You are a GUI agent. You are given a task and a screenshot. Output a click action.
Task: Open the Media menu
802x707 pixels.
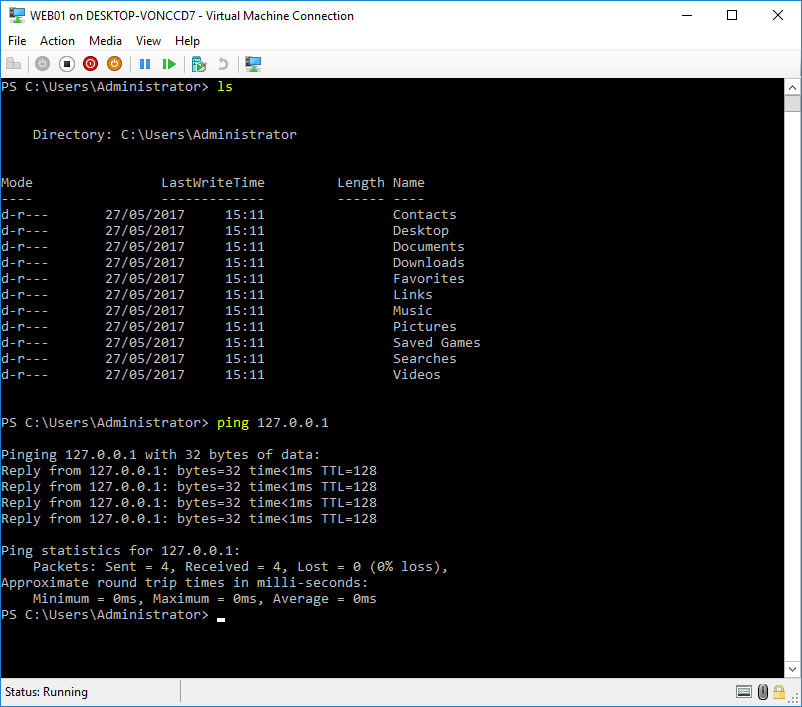tap(105, 41)
